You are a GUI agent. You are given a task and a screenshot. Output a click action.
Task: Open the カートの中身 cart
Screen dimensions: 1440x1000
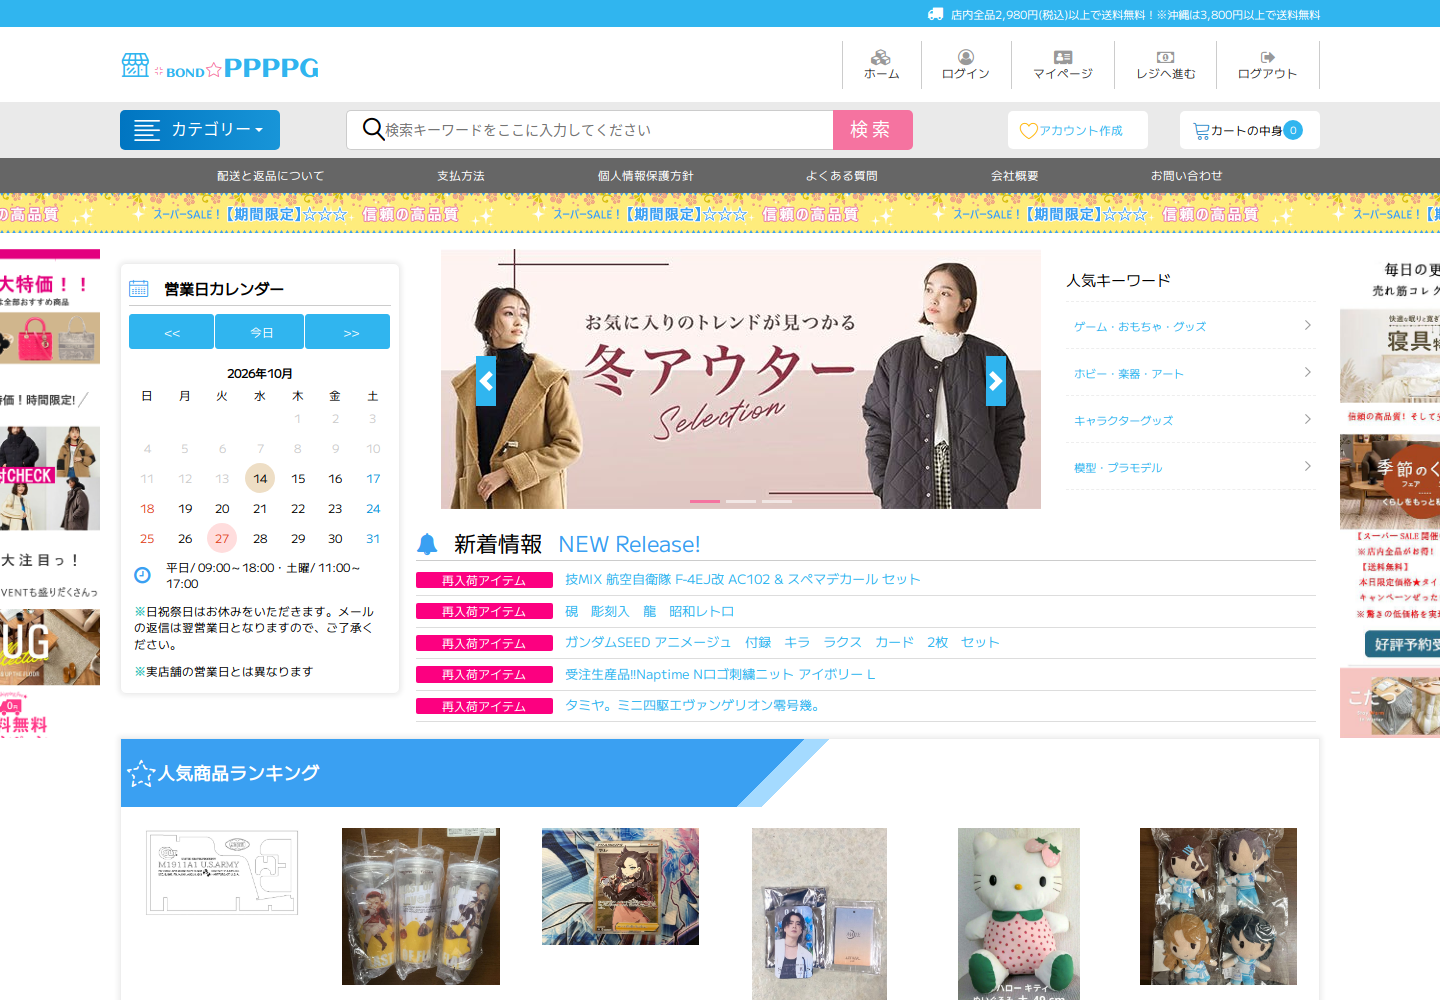1249,130
